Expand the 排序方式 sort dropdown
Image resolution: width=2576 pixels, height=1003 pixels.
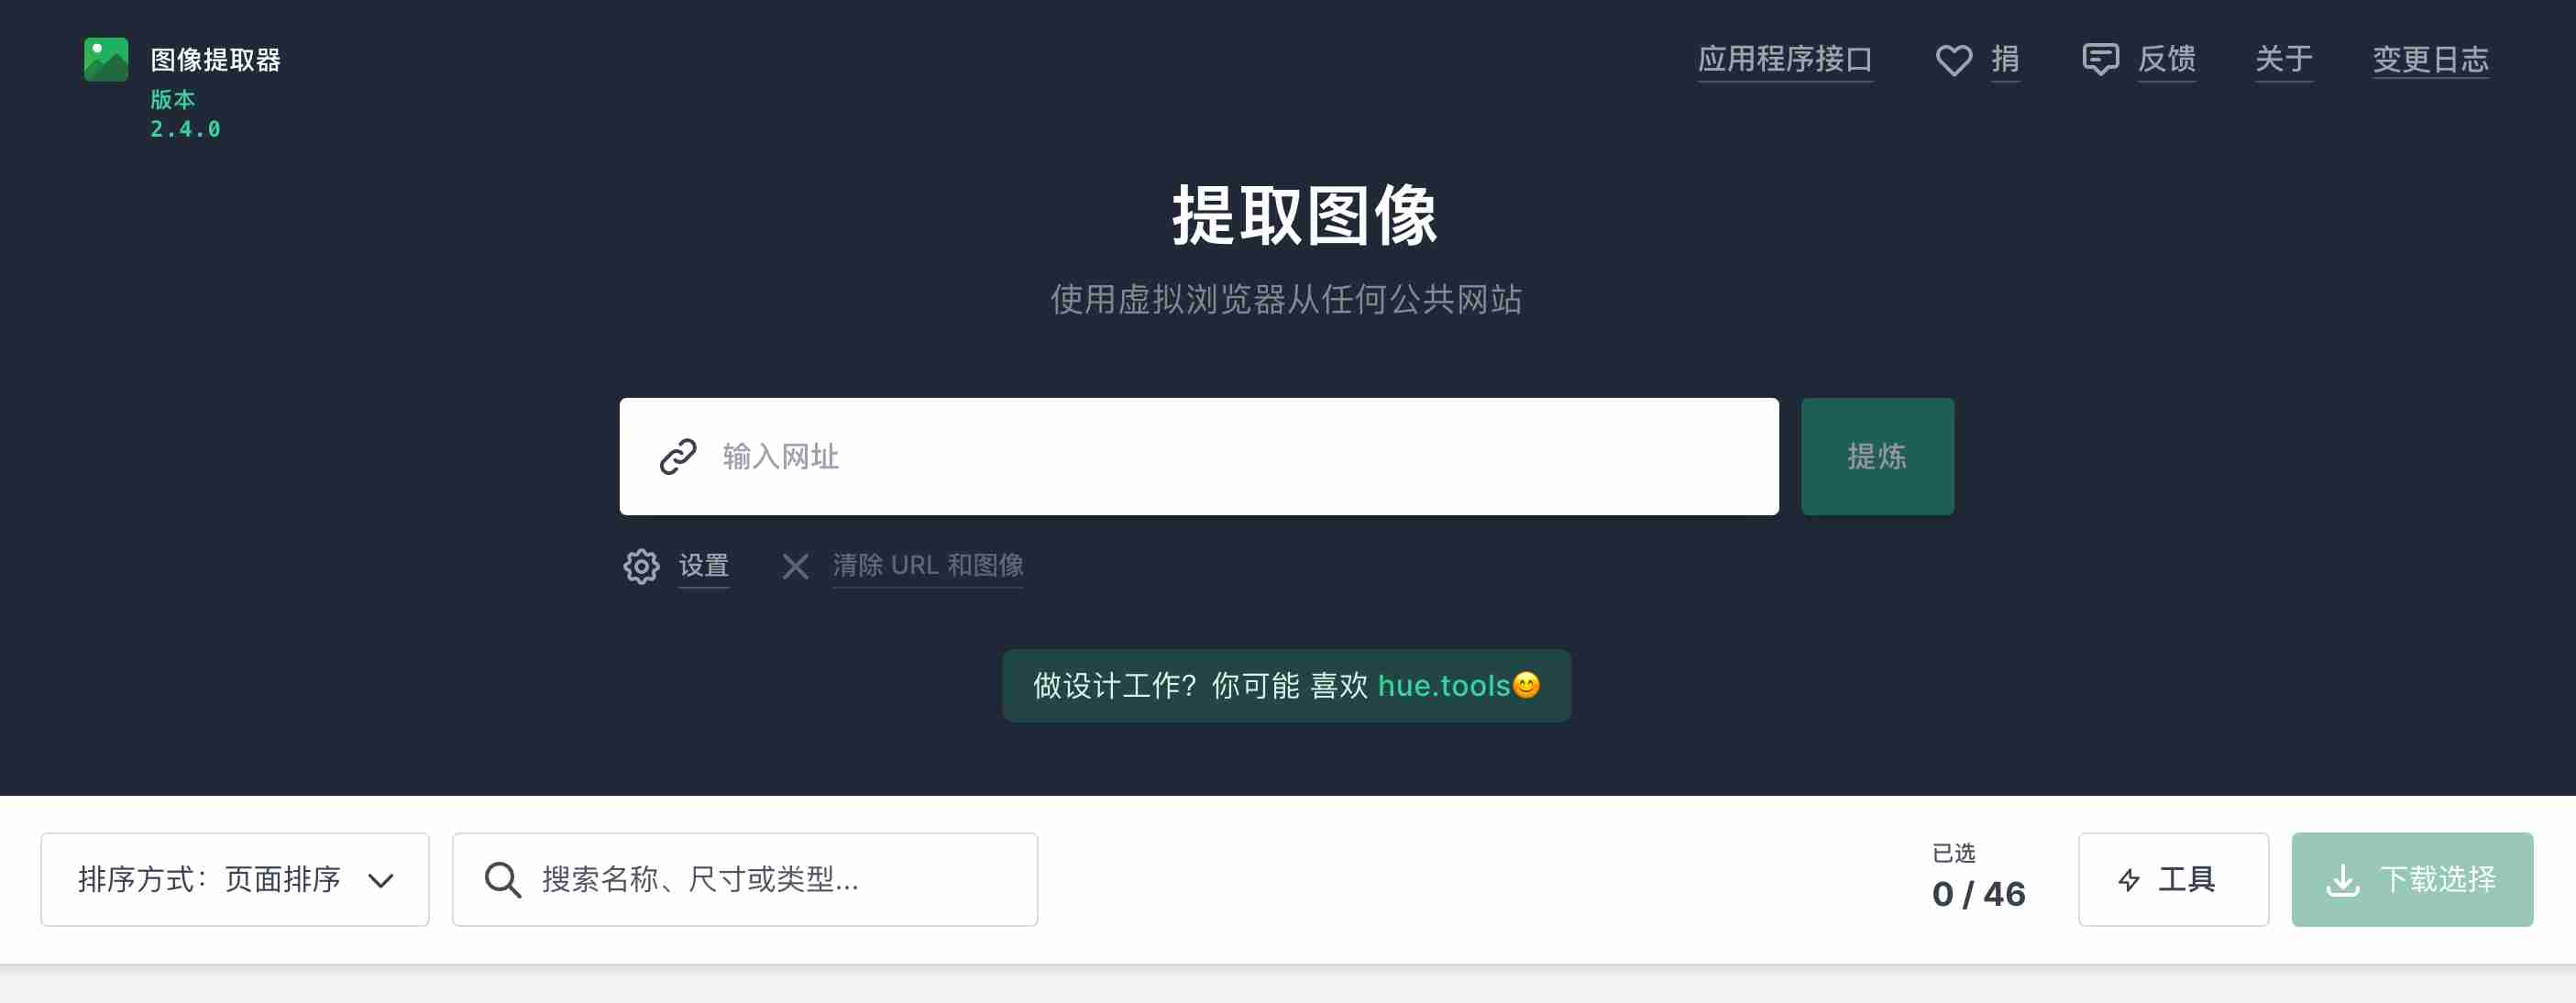coord(235,880)
